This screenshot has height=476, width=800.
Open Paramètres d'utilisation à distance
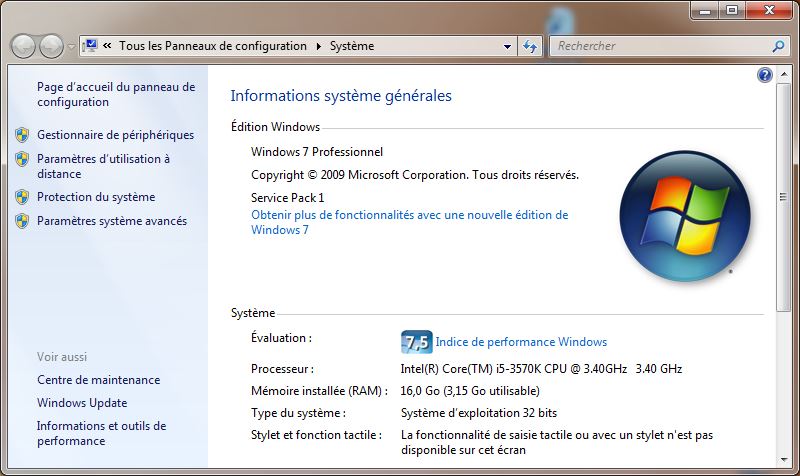click(103, 166)
